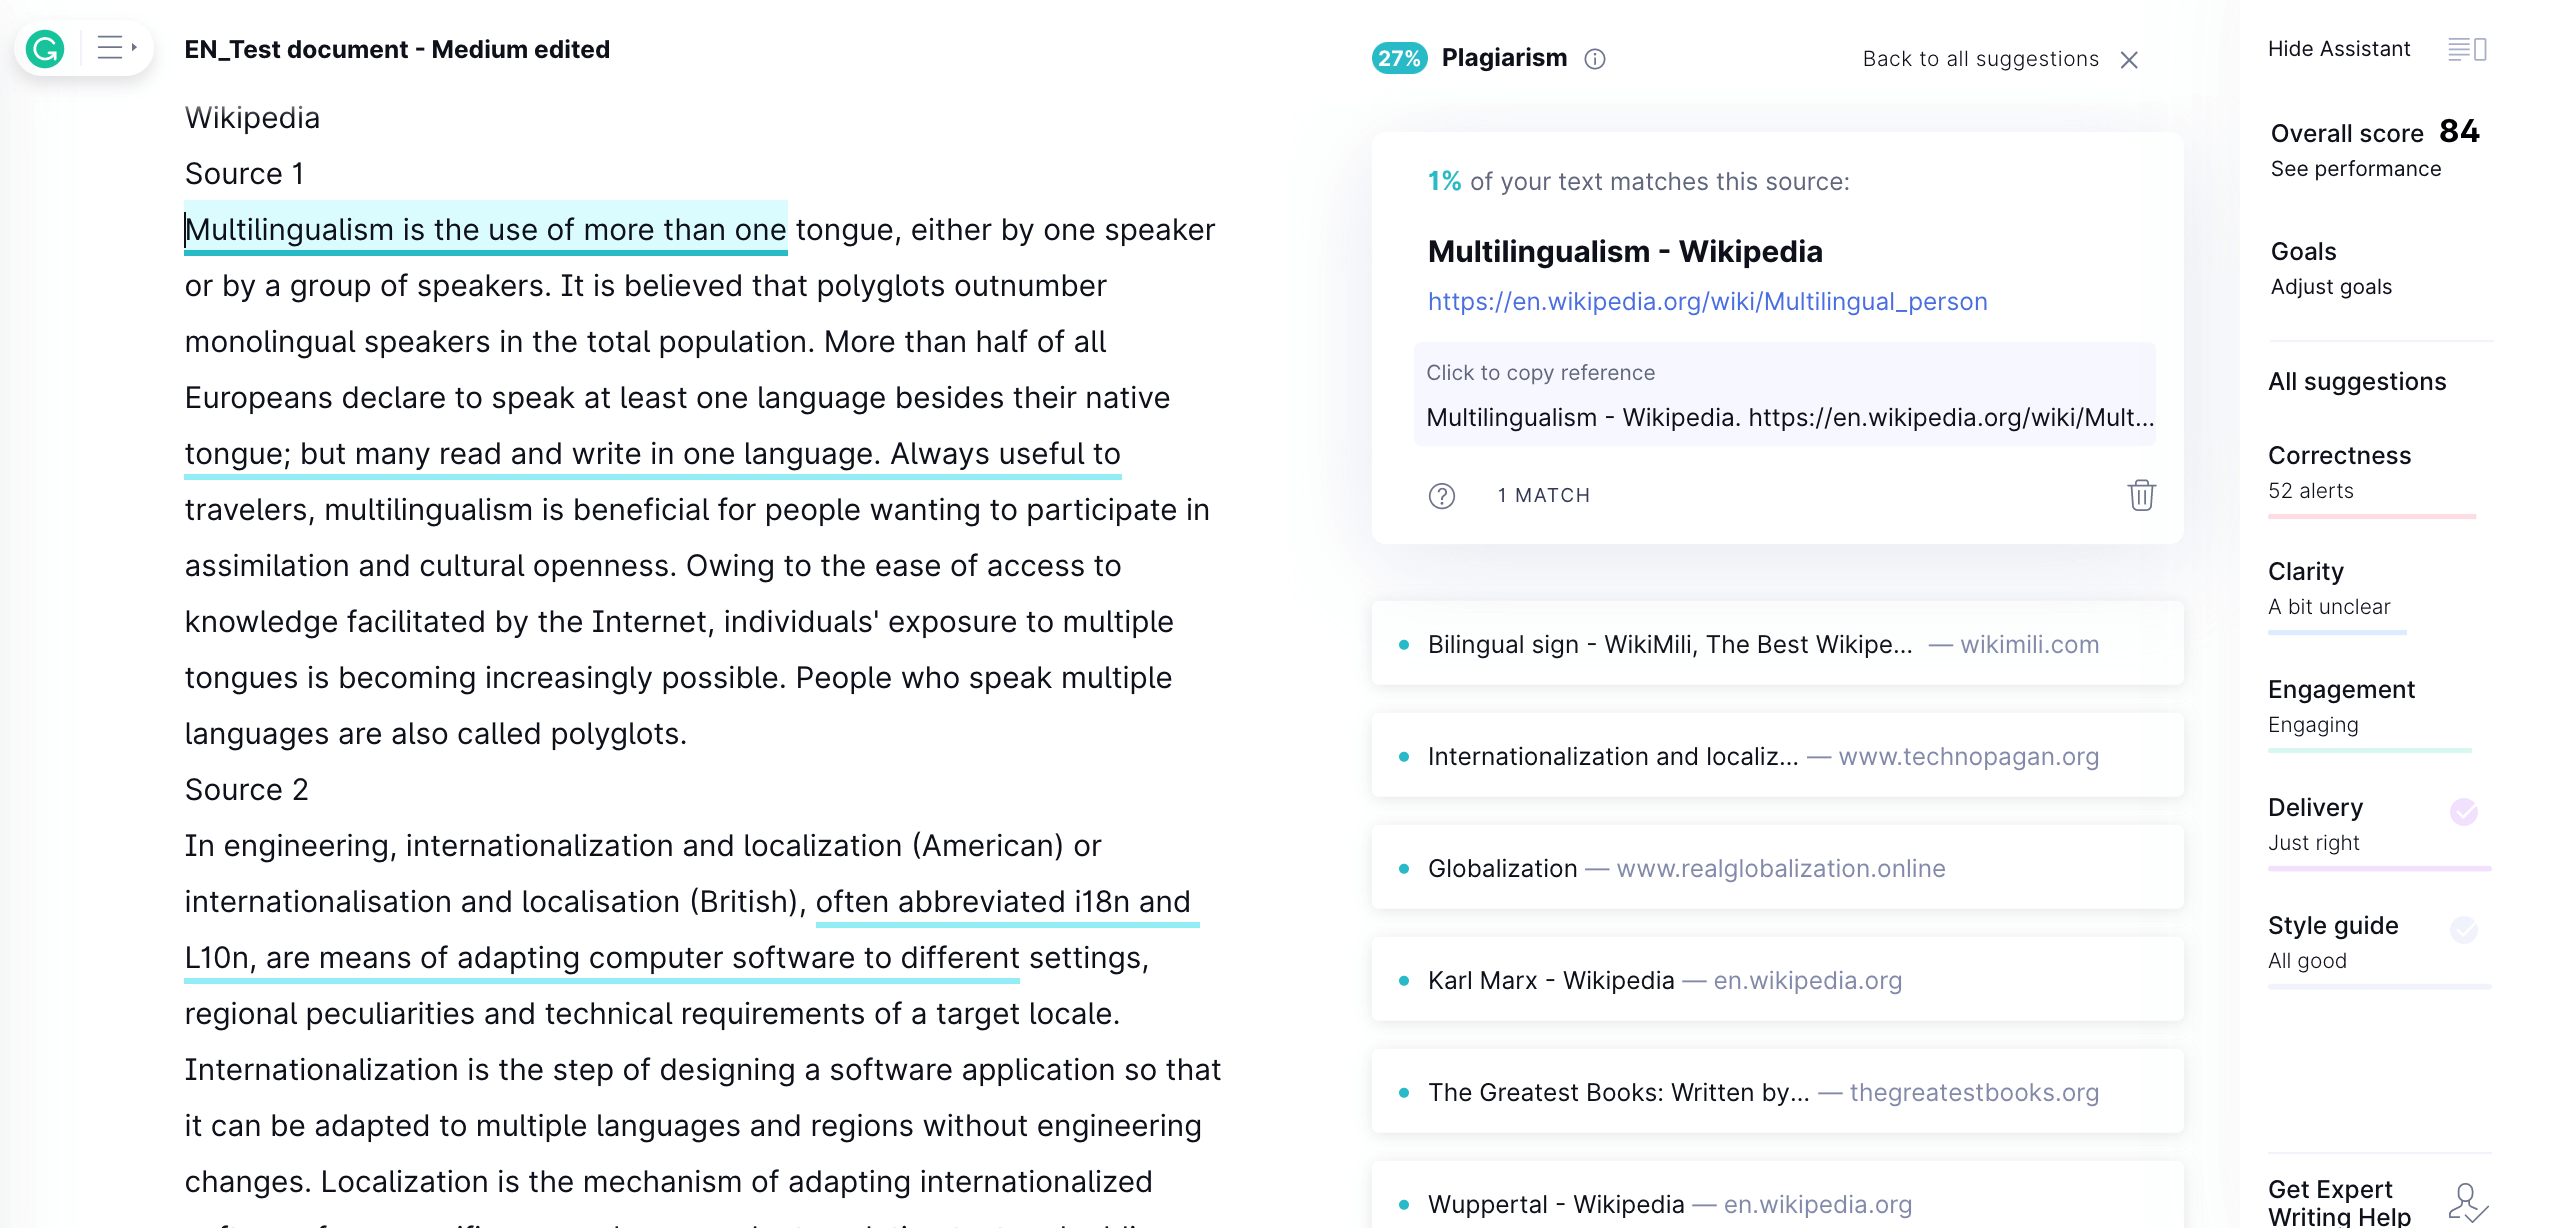Click the hamburger menu icon

[x=111, y=47]
